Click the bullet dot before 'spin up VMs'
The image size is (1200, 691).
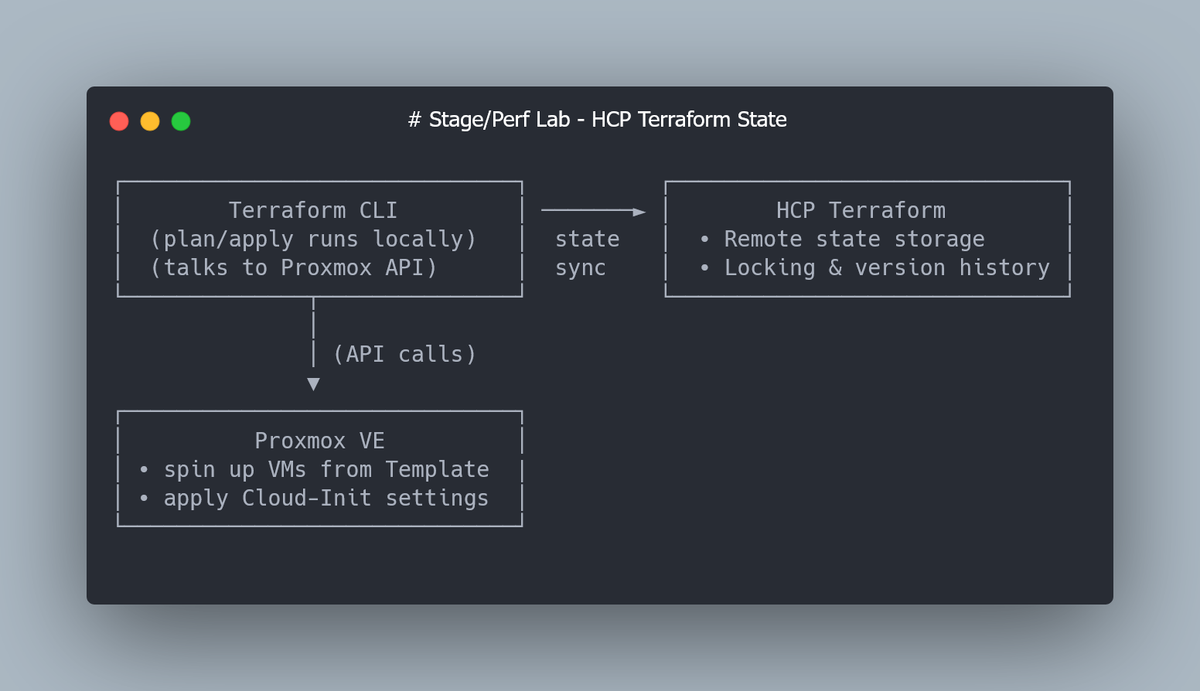[x=145, y=470]
